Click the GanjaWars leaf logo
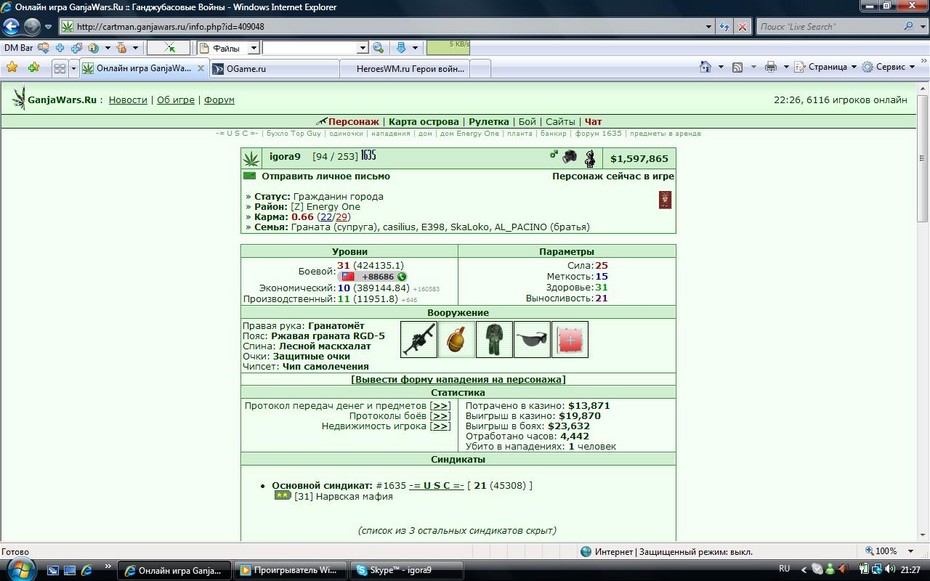The image size is (930, 581). coord(19,98)
